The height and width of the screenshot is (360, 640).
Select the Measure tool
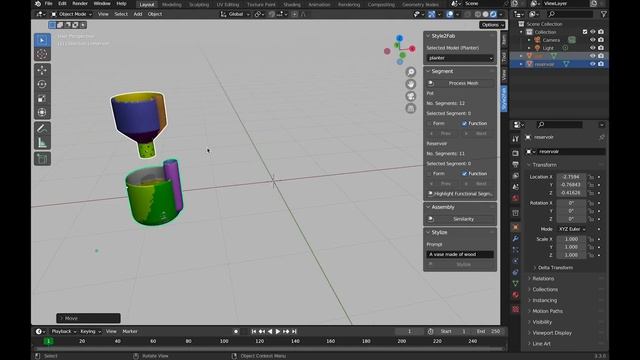coord(42,142)
